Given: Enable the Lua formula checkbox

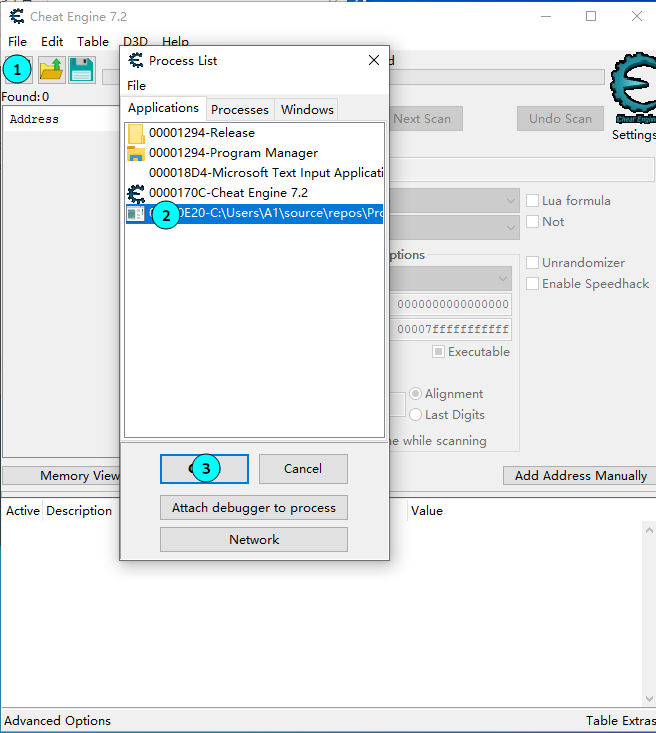Looking at the screenshot, I should [533, 201].
